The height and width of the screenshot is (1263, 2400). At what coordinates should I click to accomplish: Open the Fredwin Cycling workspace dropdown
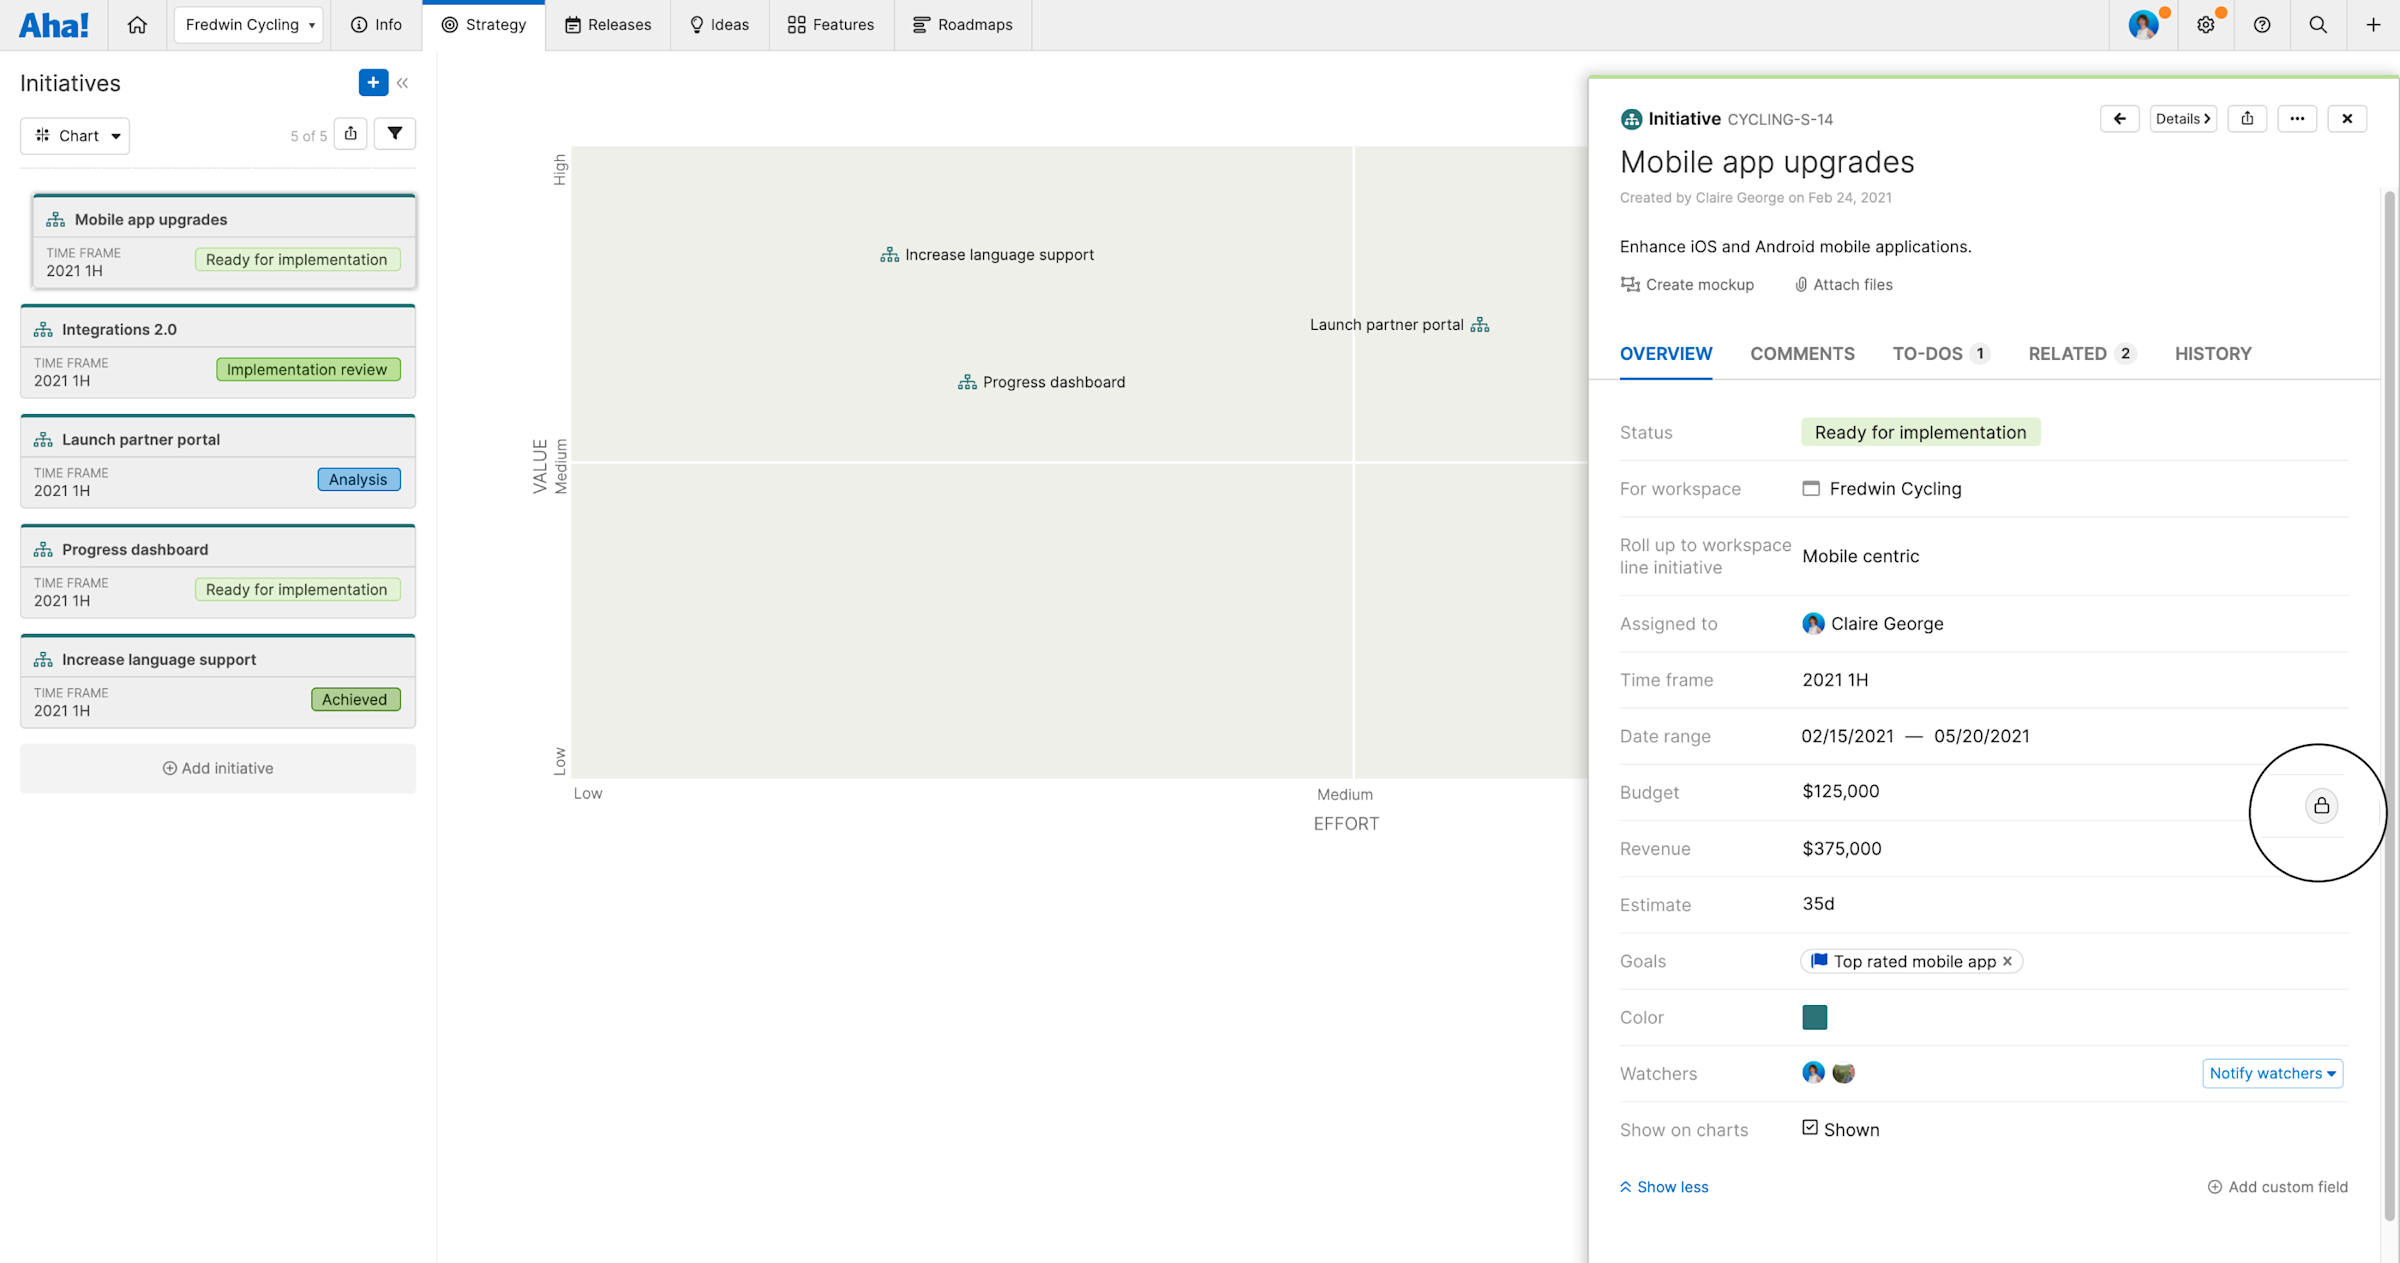pyautogui.click(x=248, y=25)
